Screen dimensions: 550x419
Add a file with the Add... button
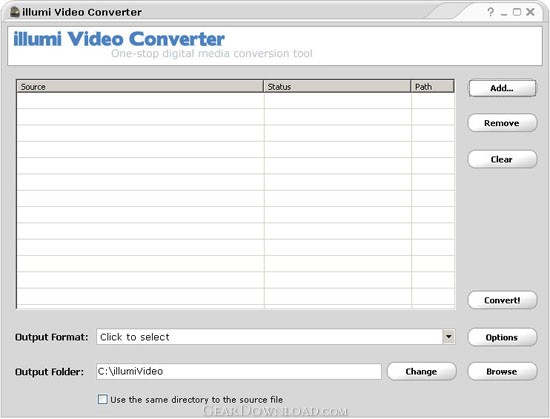tap(502, 88)
